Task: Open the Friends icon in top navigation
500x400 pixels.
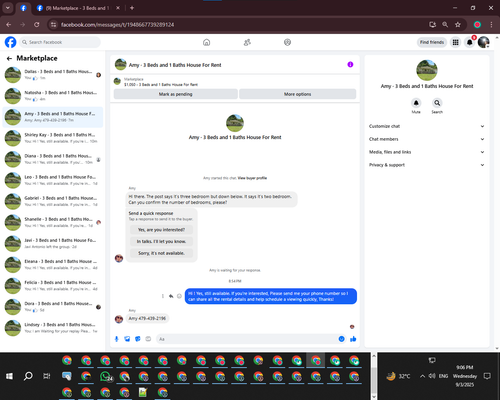Action: point(247,42)
